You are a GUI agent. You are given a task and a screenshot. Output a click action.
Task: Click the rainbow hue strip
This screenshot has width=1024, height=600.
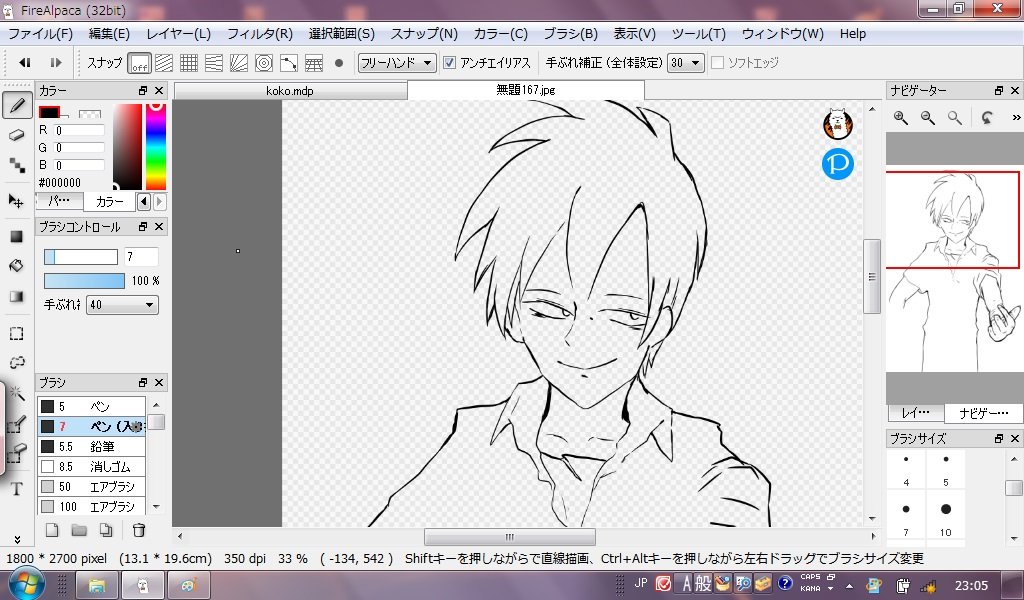tap(155, 147)
